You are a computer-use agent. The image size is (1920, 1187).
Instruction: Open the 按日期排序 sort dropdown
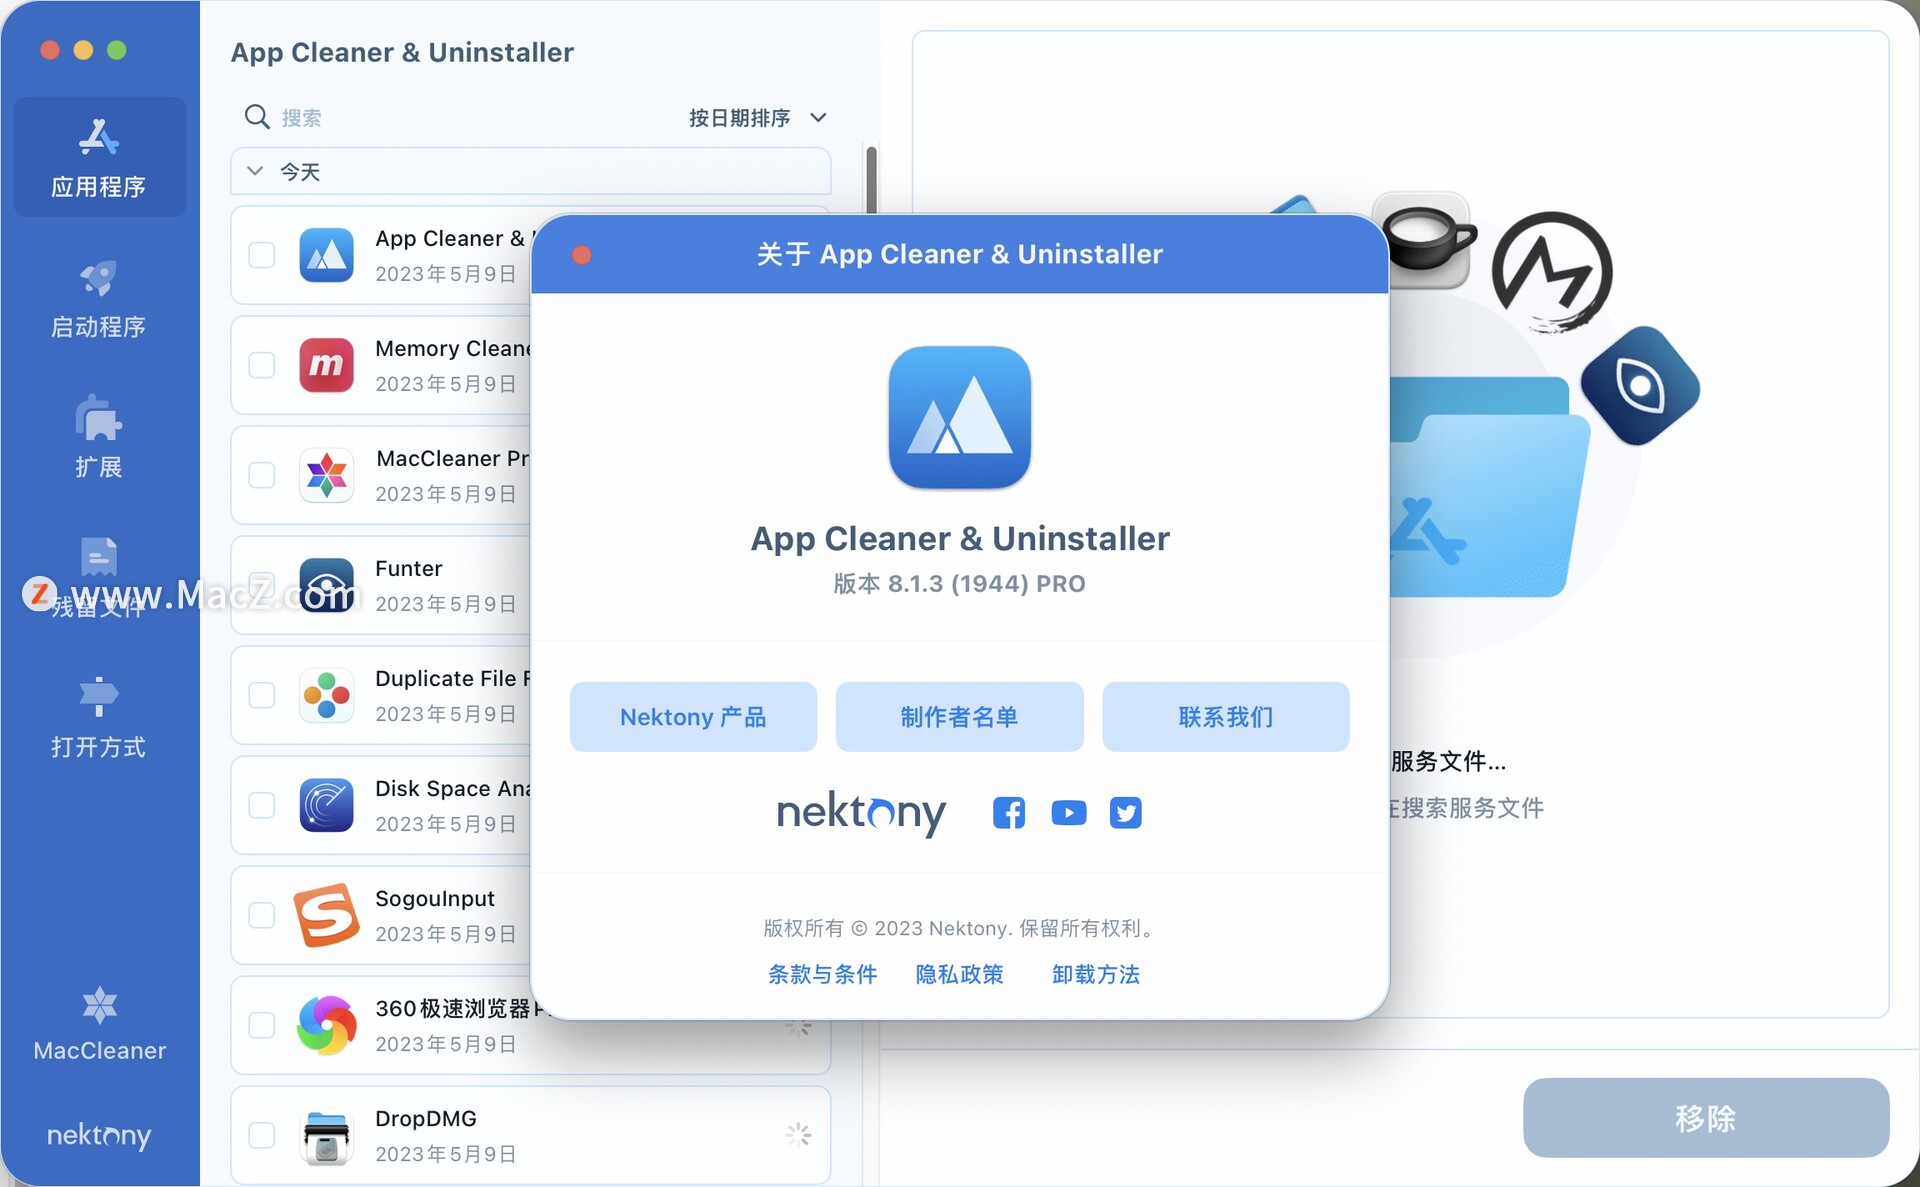coord(757,117)
